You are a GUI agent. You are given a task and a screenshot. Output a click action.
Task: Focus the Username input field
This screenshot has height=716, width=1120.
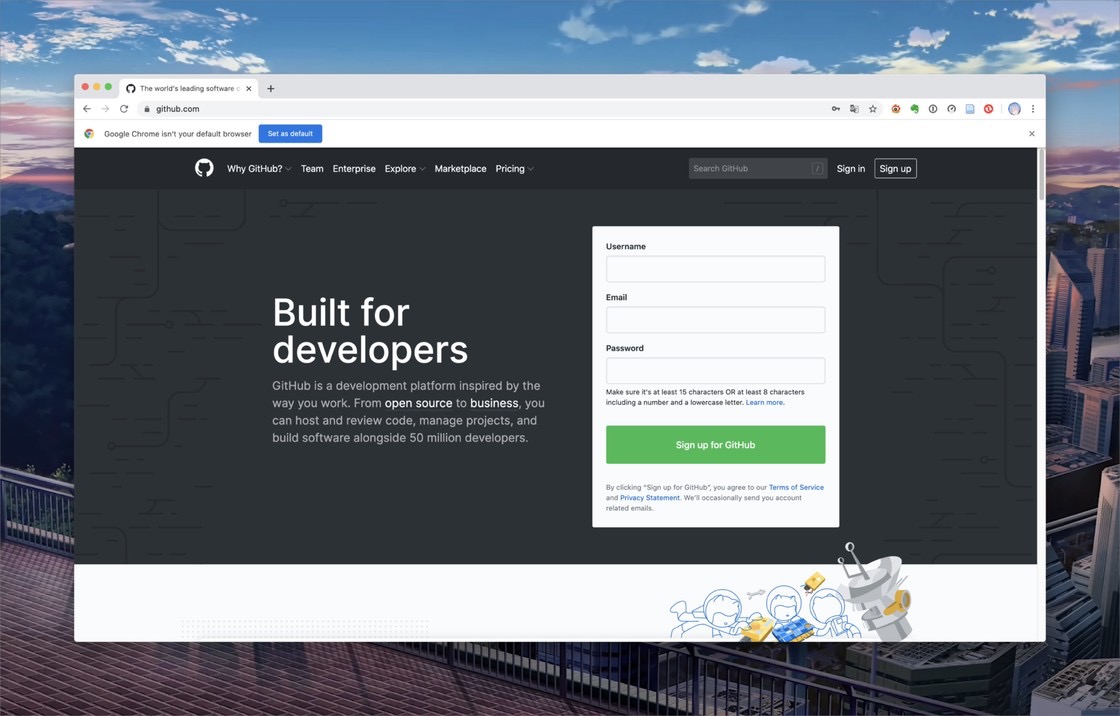715,269
